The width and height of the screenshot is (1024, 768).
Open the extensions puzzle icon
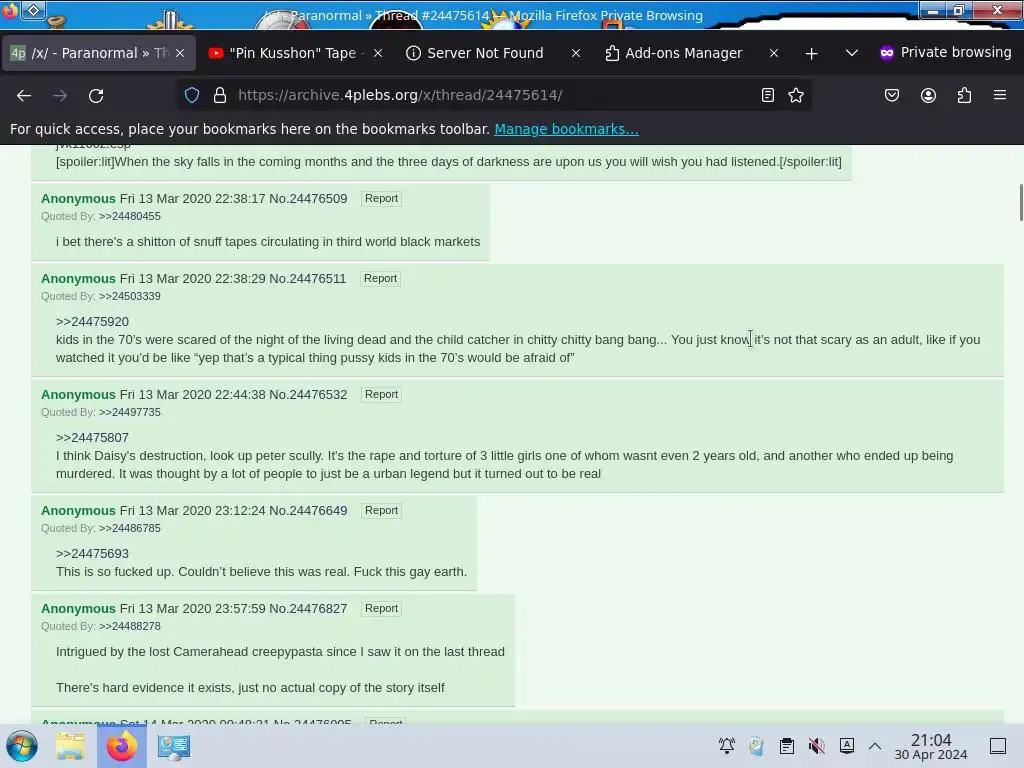click(x=964, y=95)
